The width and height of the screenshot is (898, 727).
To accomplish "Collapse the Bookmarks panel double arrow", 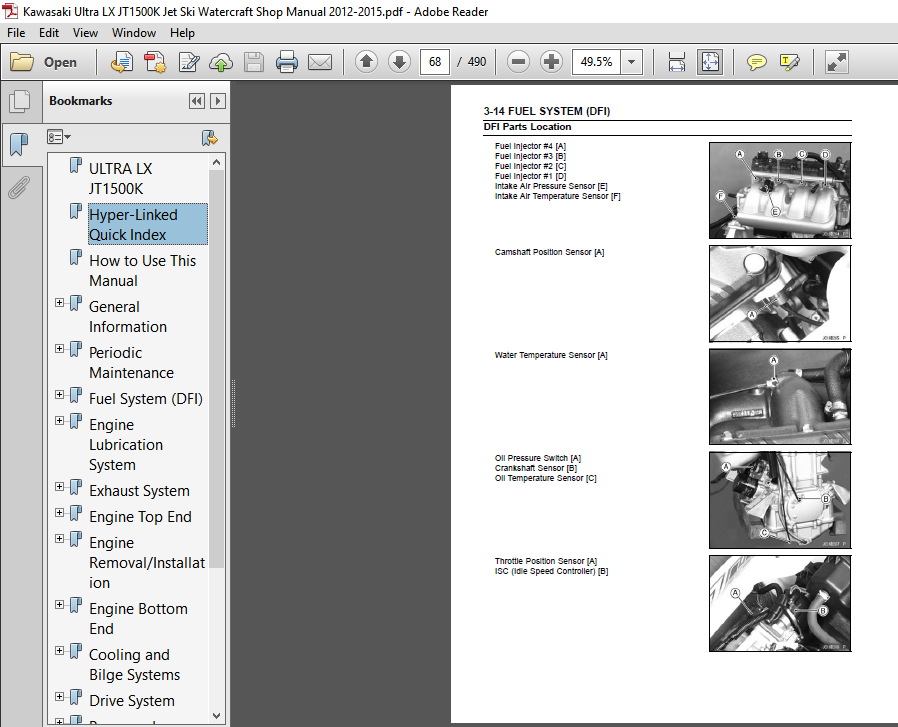I will point(196,101).
